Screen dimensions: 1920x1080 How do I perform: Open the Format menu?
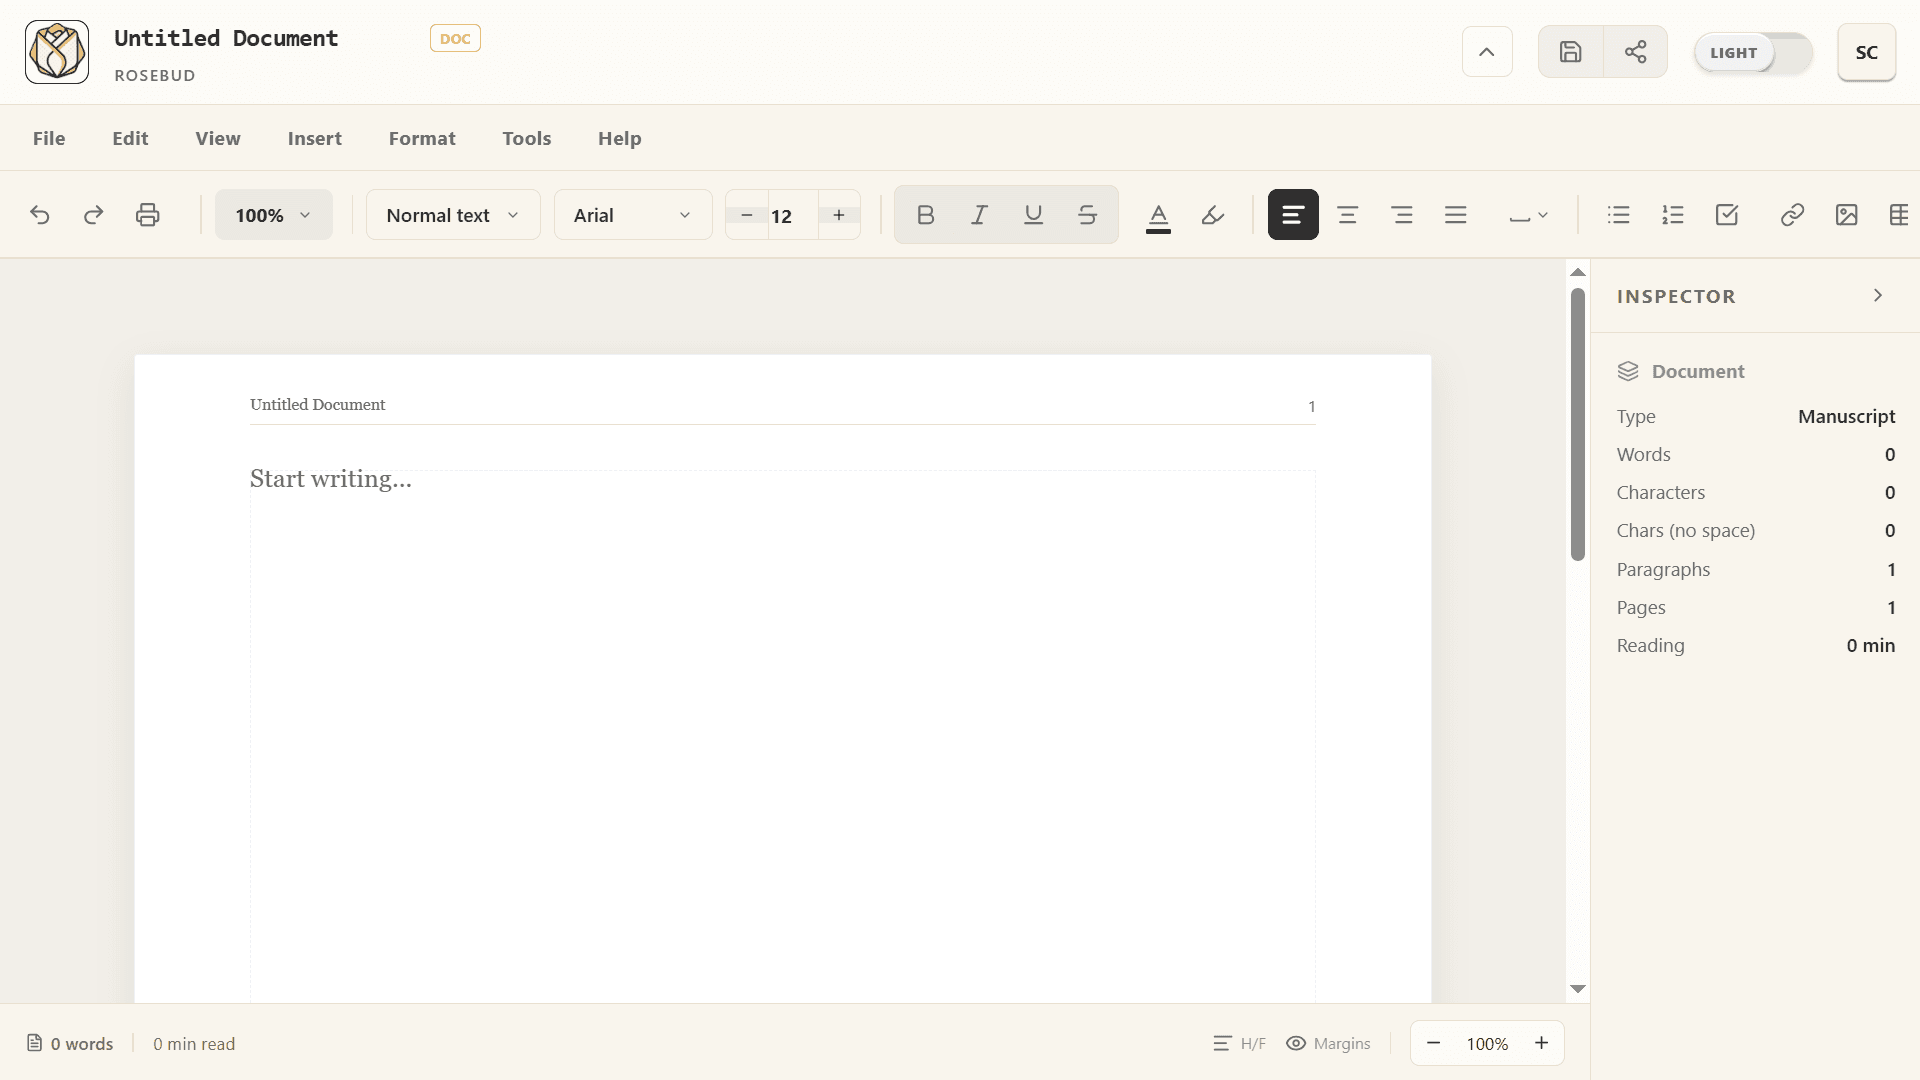pos(422,139)
